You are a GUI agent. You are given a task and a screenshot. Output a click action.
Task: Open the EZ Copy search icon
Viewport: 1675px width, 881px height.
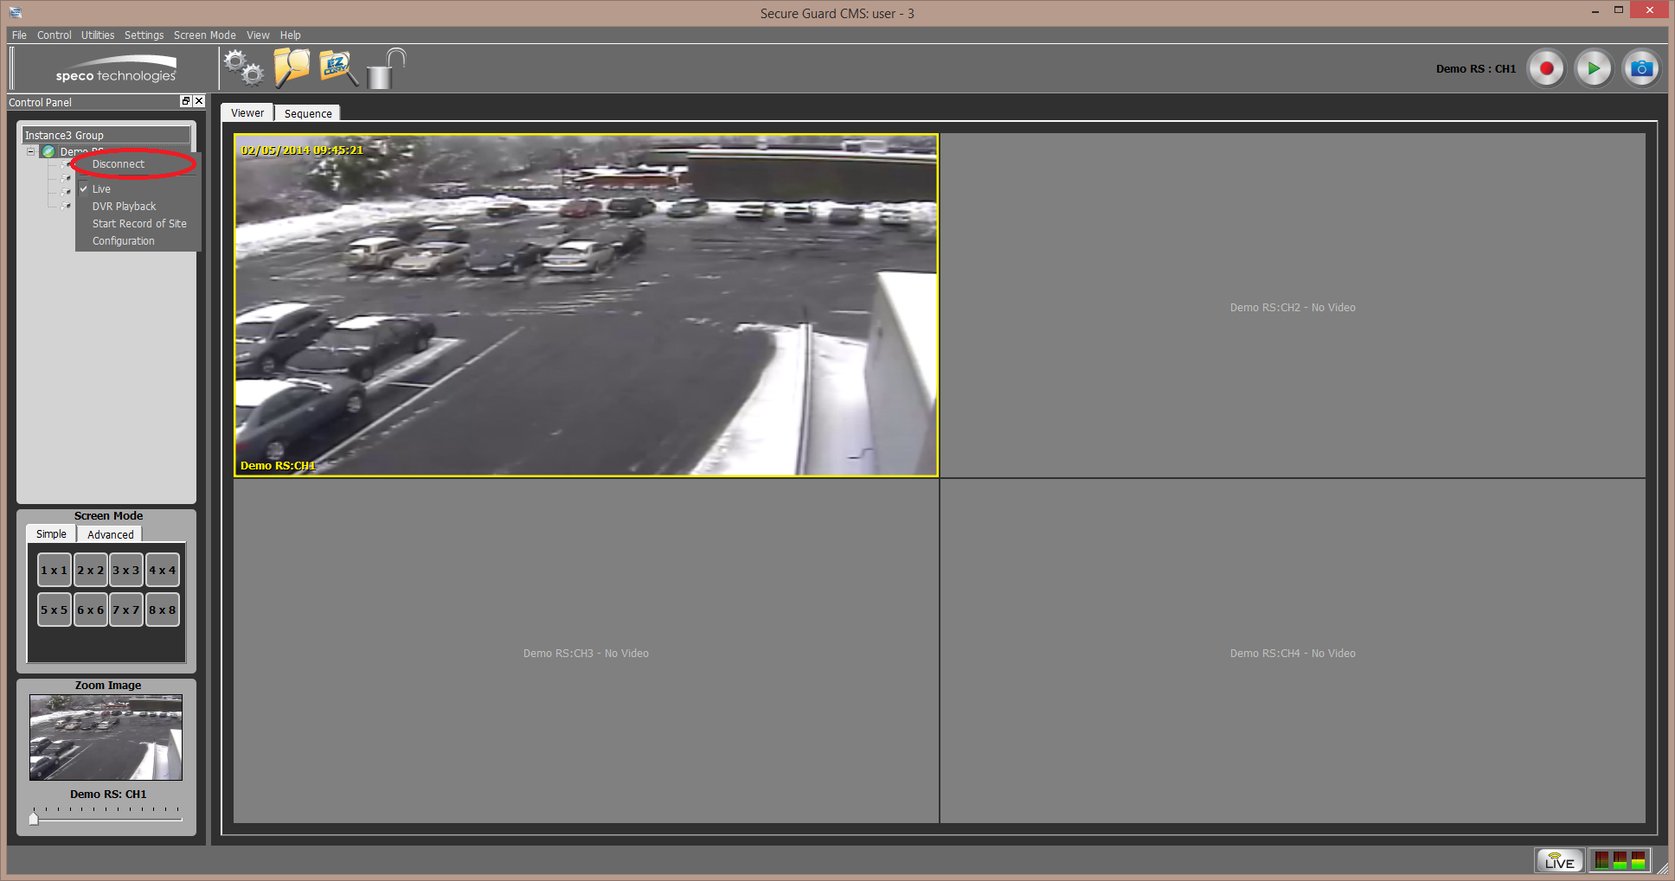pos(338,68)
